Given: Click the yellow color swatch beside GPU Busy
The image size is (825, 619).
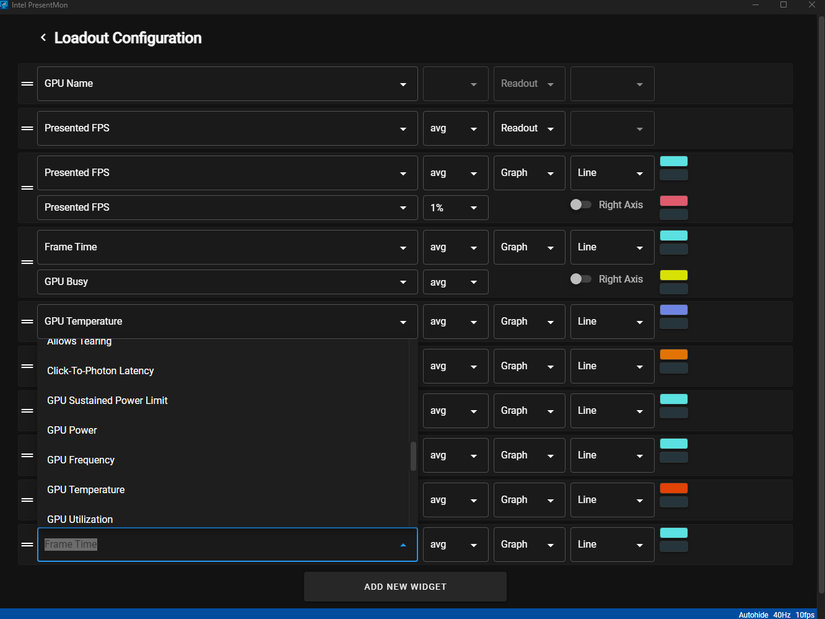Looking at the screenshot, I should point(672,273).
